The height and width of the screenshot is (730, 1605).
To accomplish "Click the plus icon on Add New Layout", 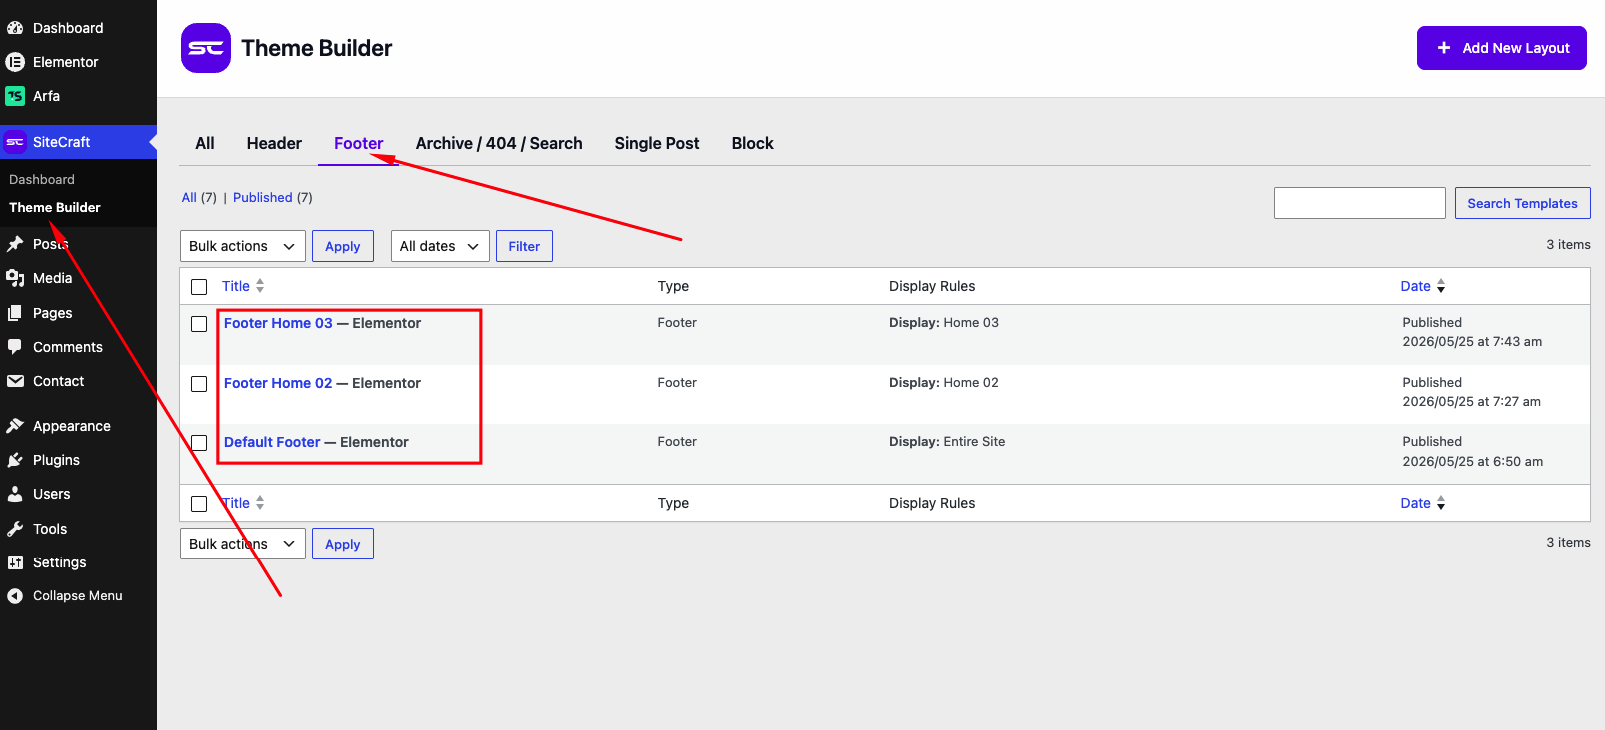I will (x=1444, y=48).
